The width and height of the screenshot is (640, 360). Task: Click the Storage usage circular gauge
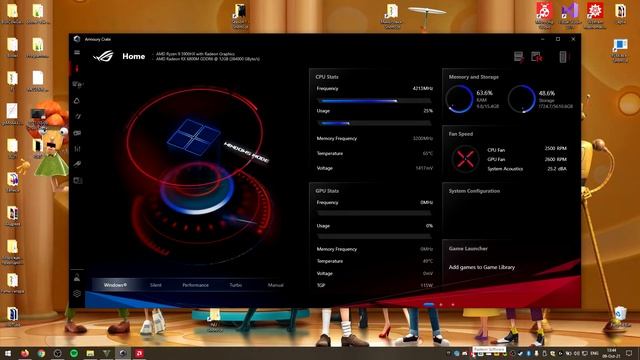click(x=522, y=99)
